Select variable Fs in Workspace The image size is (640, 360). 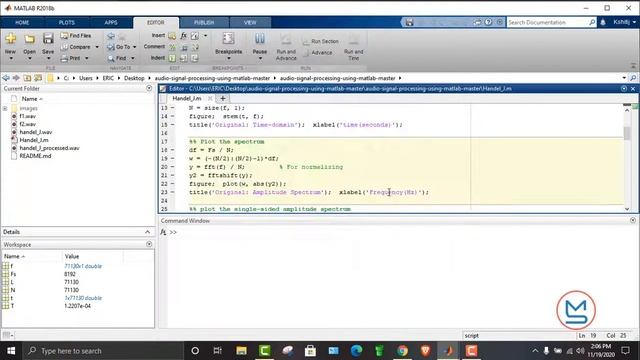point(13,274)
